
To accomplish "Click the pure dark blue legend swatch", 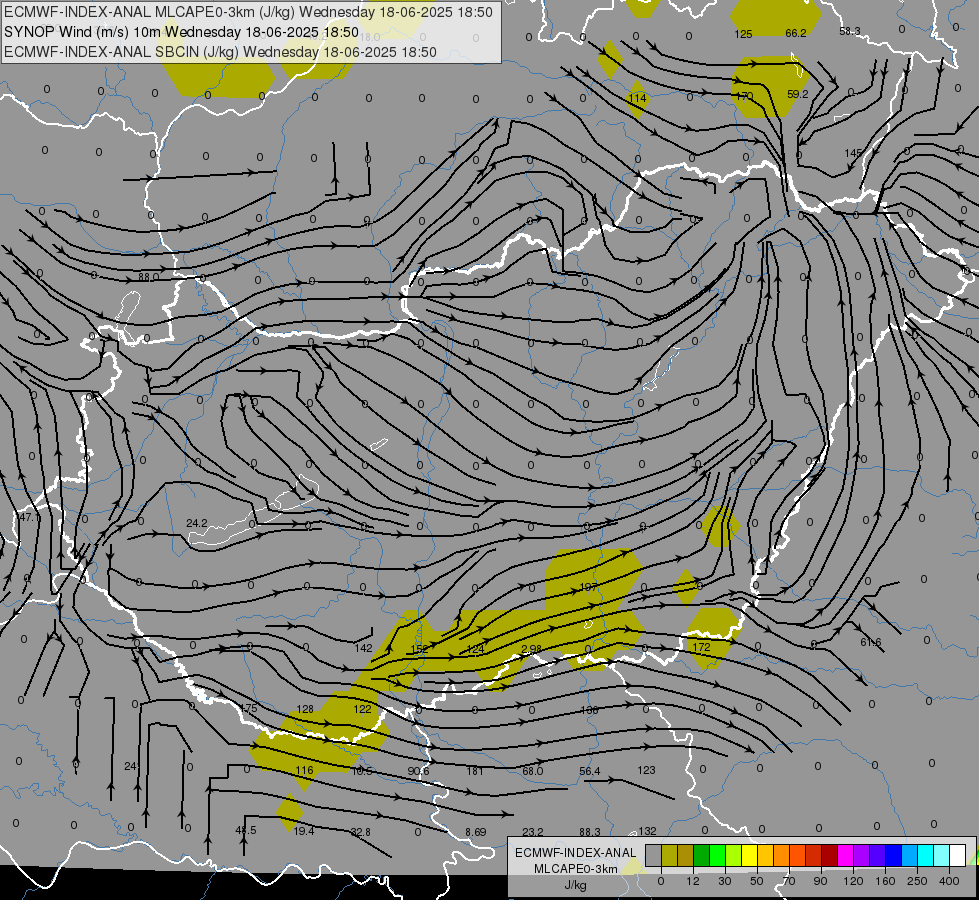I will point(893,856).
